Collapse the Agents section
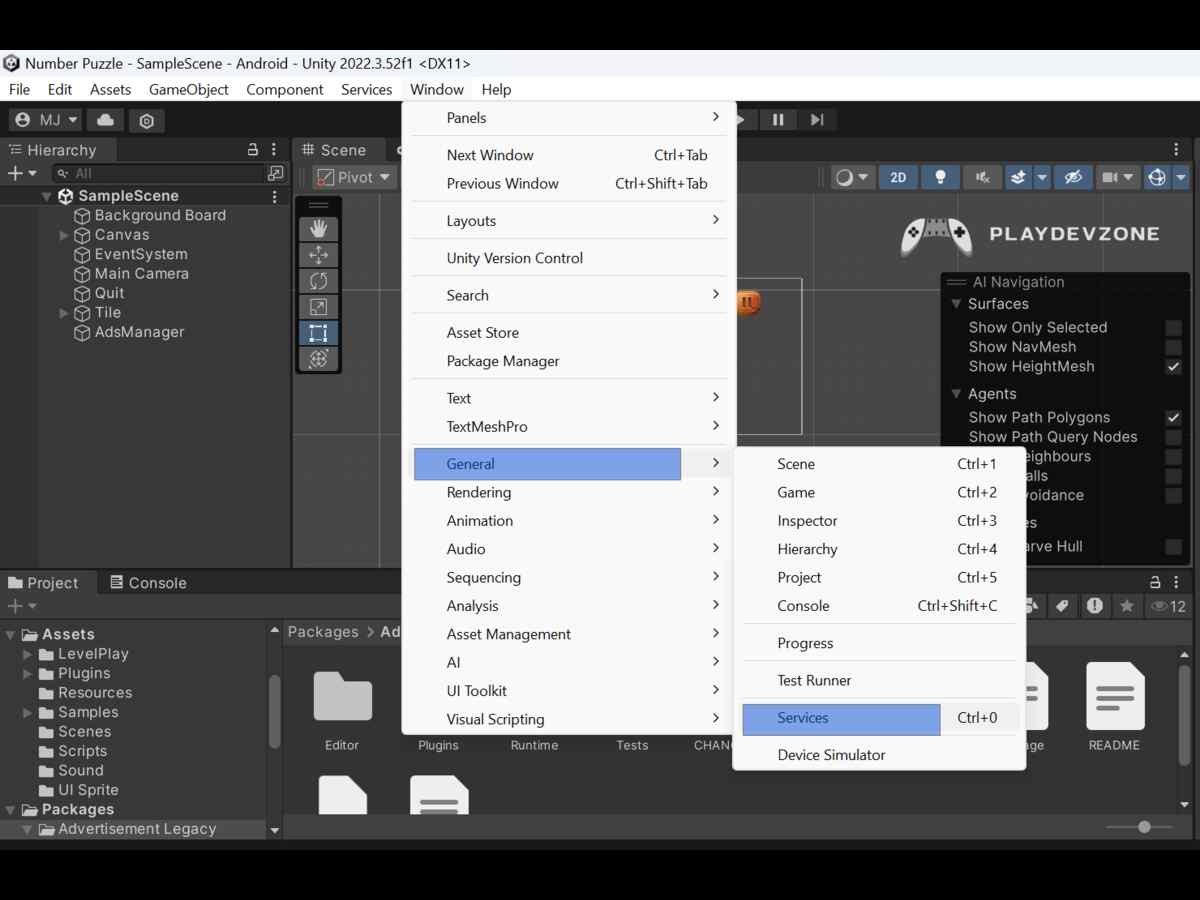The width and height of the screenshot is (1200, 900). click(956, 394)
